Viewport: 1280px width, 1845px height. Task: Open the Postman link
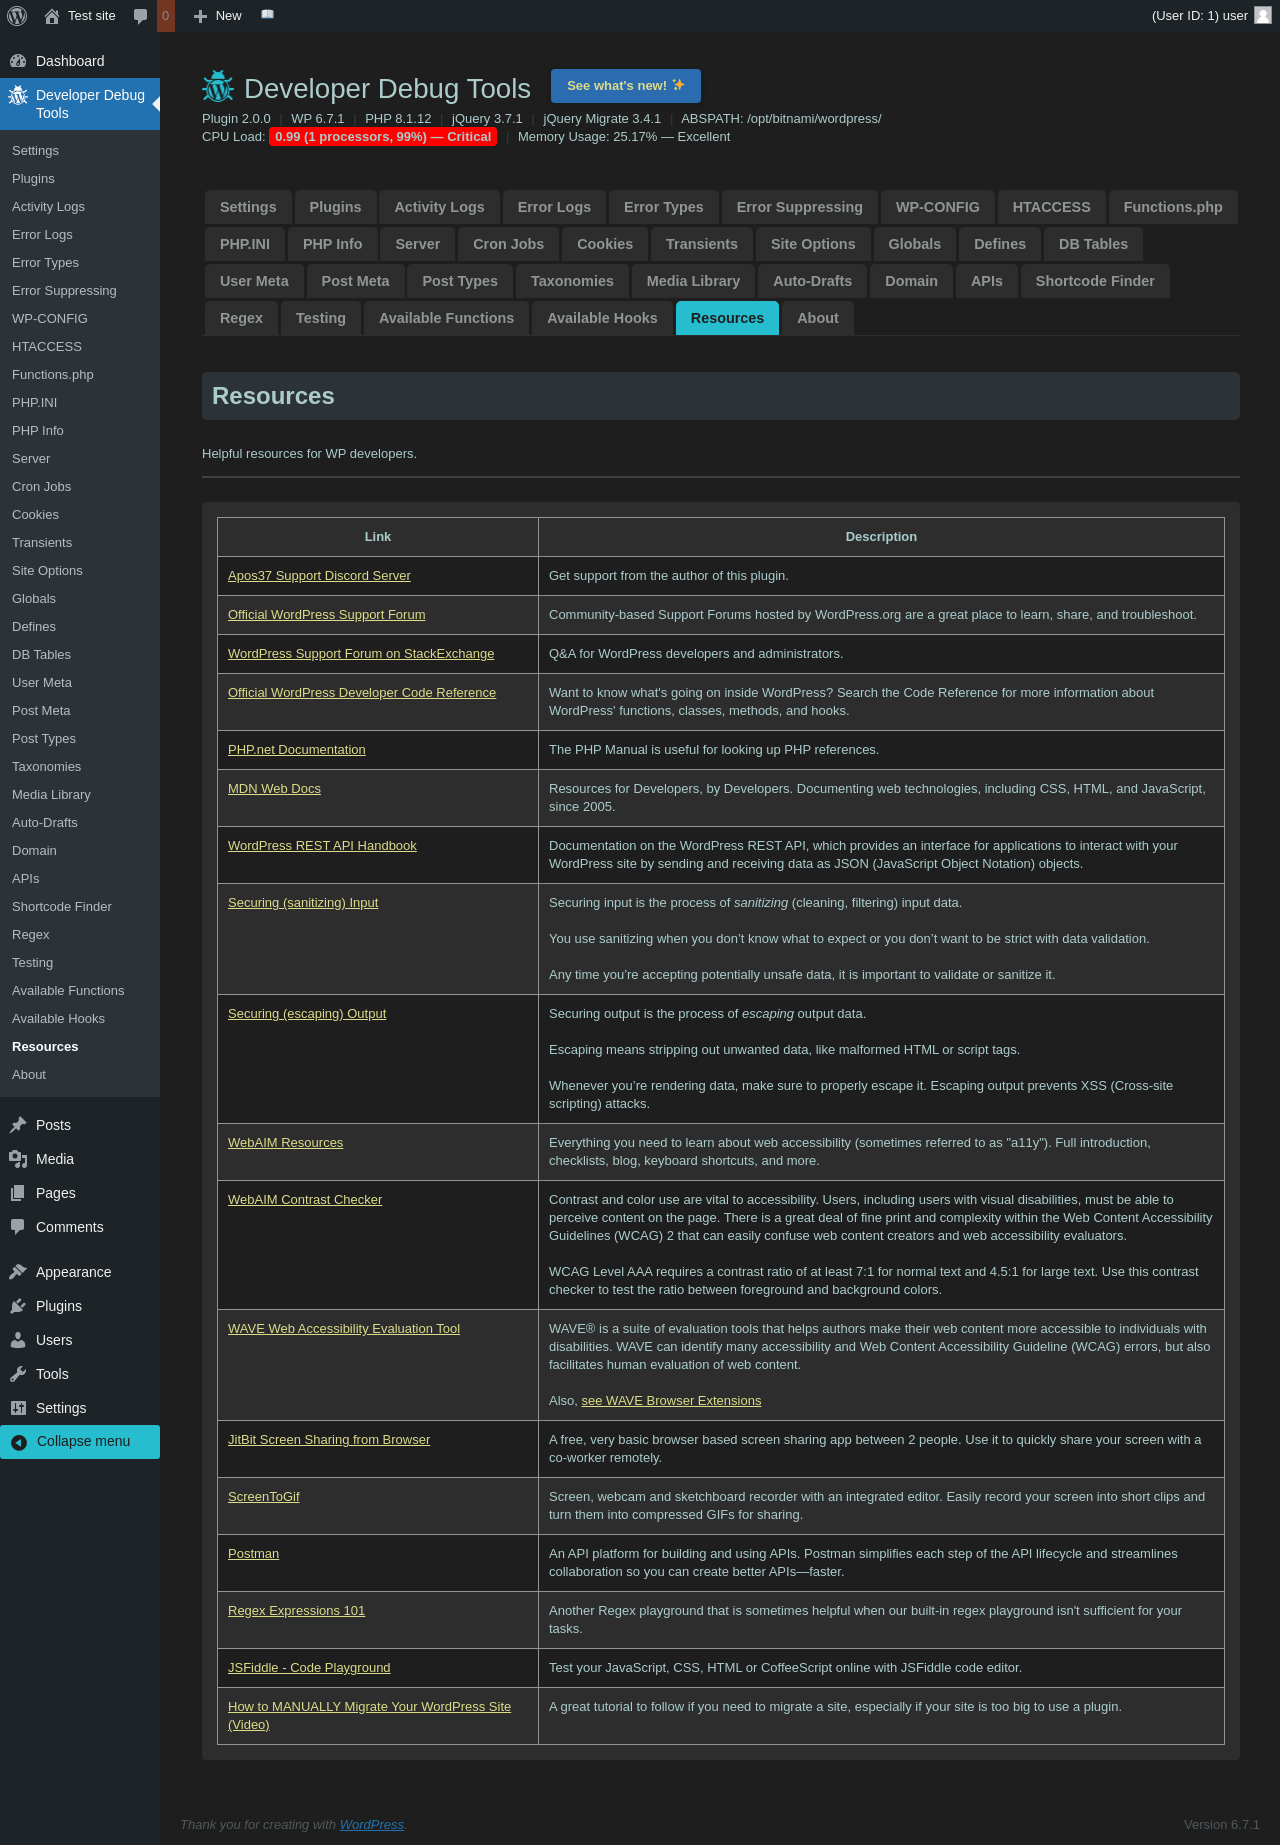(253, 1554)
